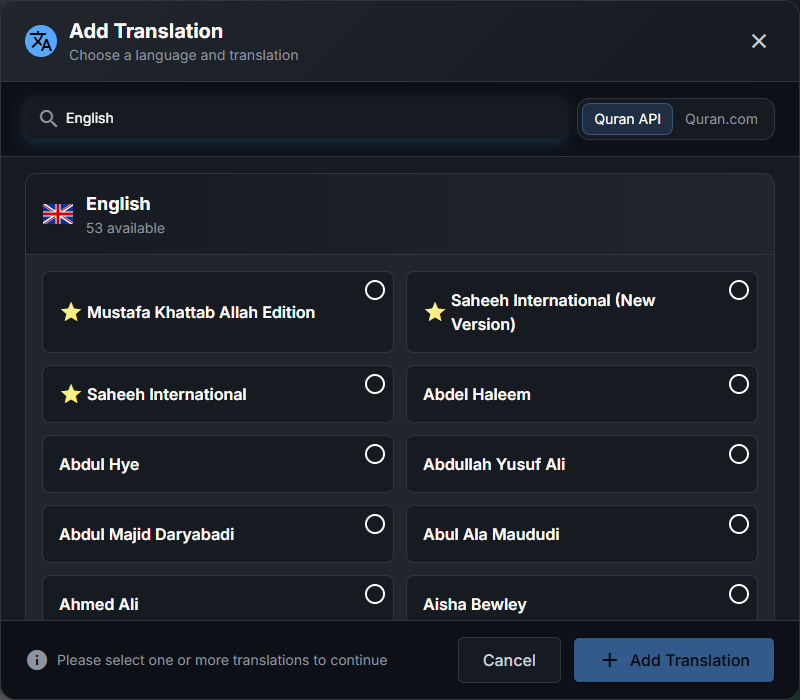Switch to the Quran.com source tab

(x=721, y=119)
